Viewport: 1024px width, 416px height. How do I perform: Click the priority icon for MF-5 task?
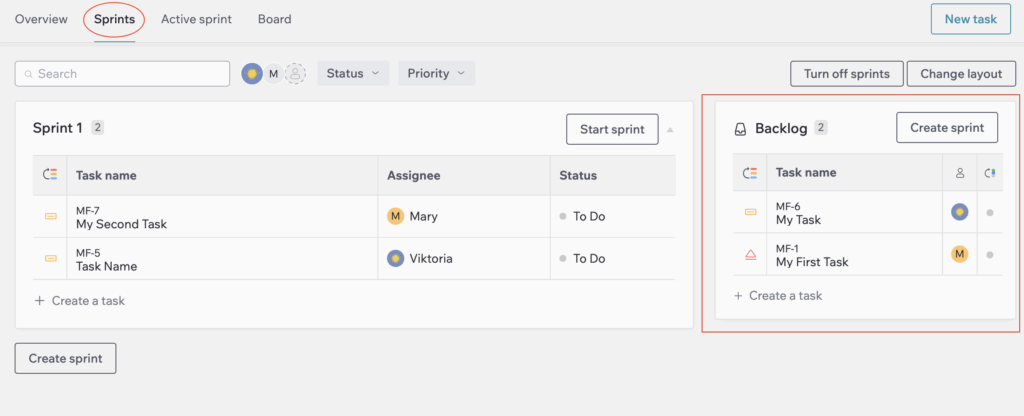coord(50,259)
